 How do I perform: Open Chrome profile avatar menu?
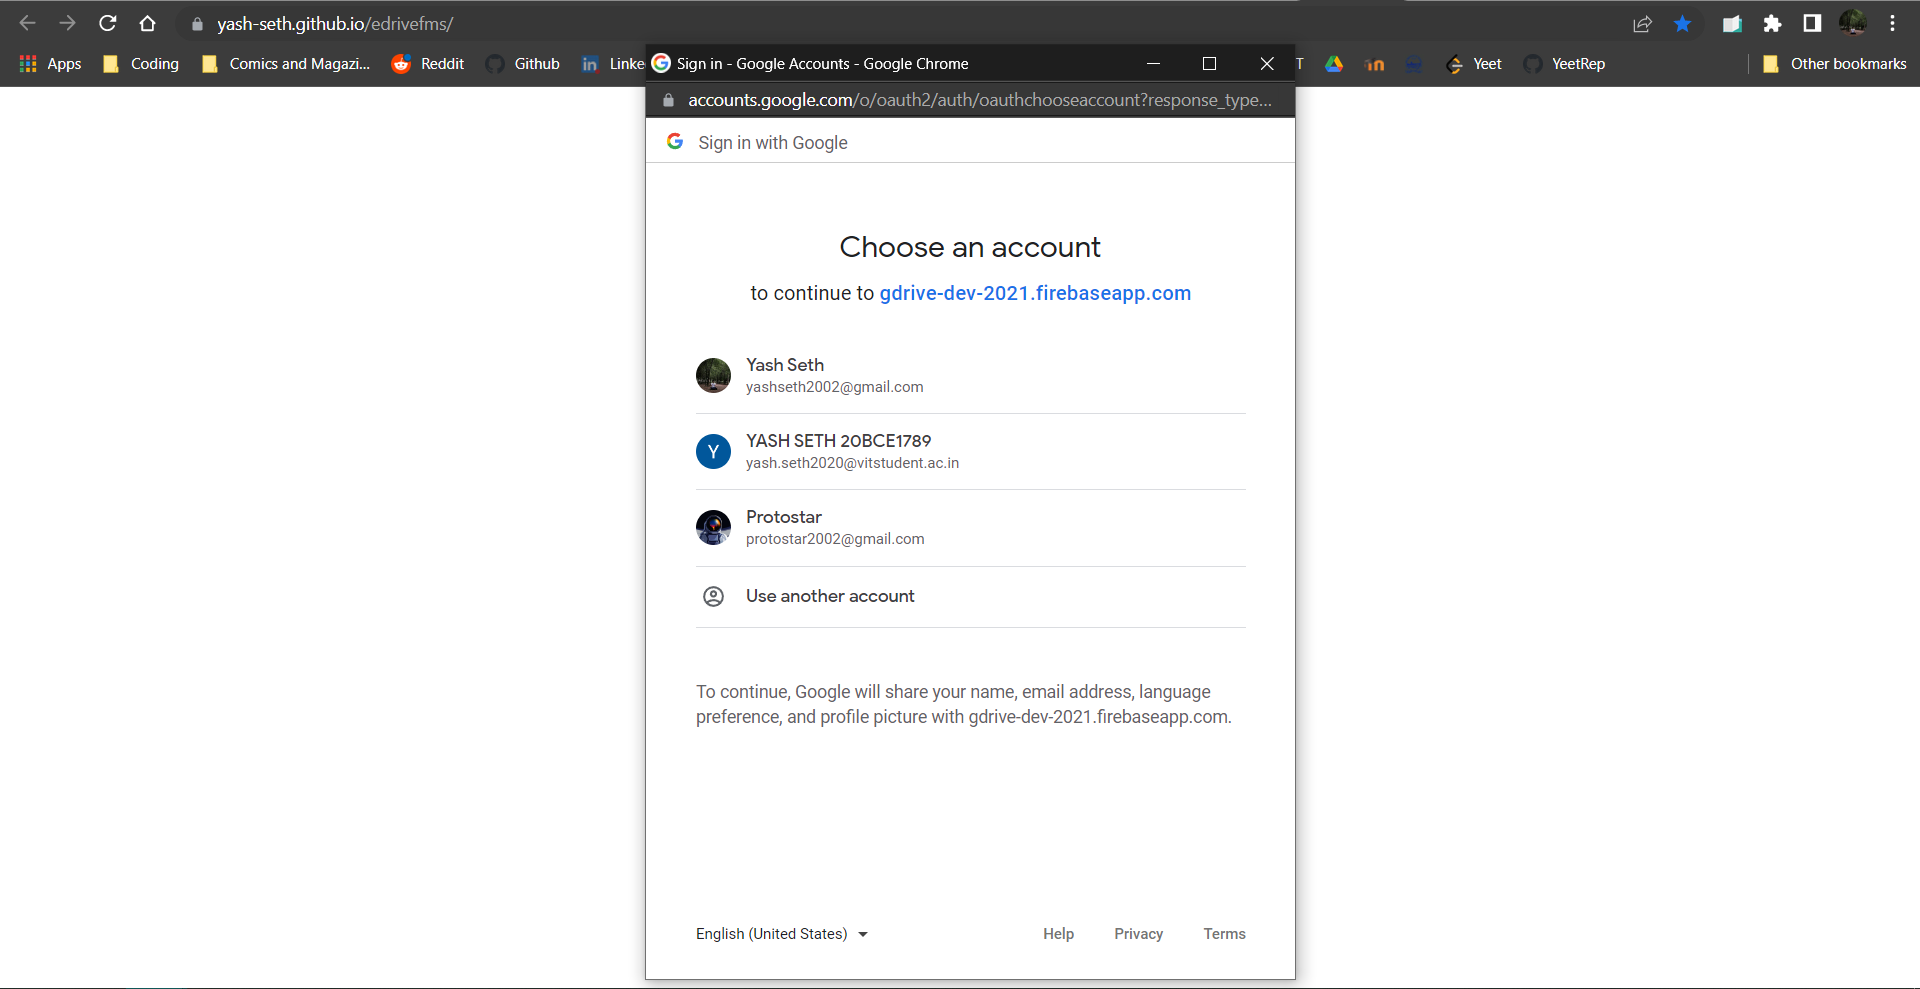(1852, 23)
